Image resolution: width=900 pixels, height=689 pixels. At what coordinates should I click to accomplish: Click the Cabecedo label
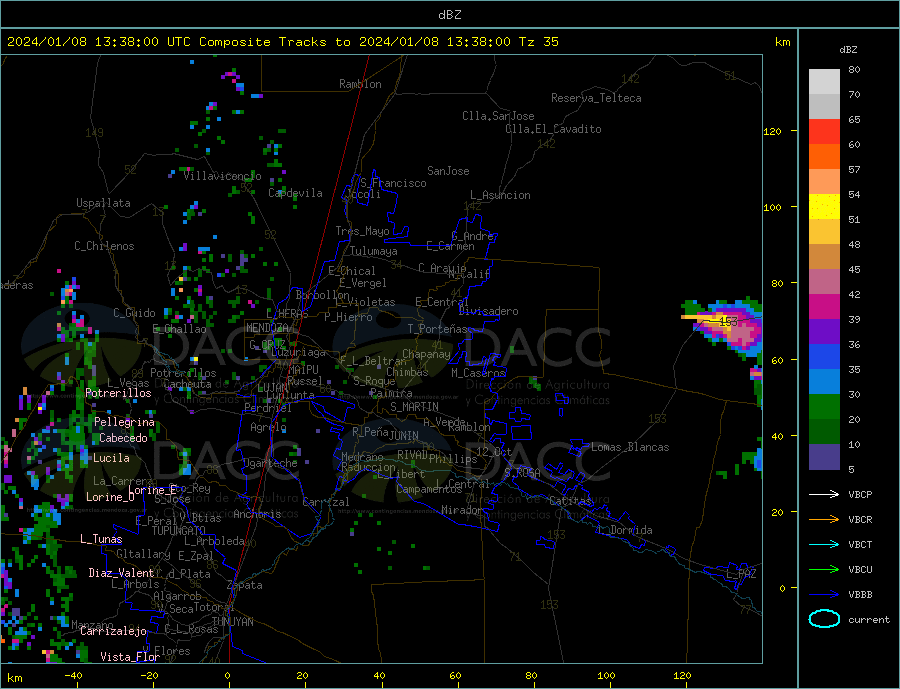(x=123, y=438)
